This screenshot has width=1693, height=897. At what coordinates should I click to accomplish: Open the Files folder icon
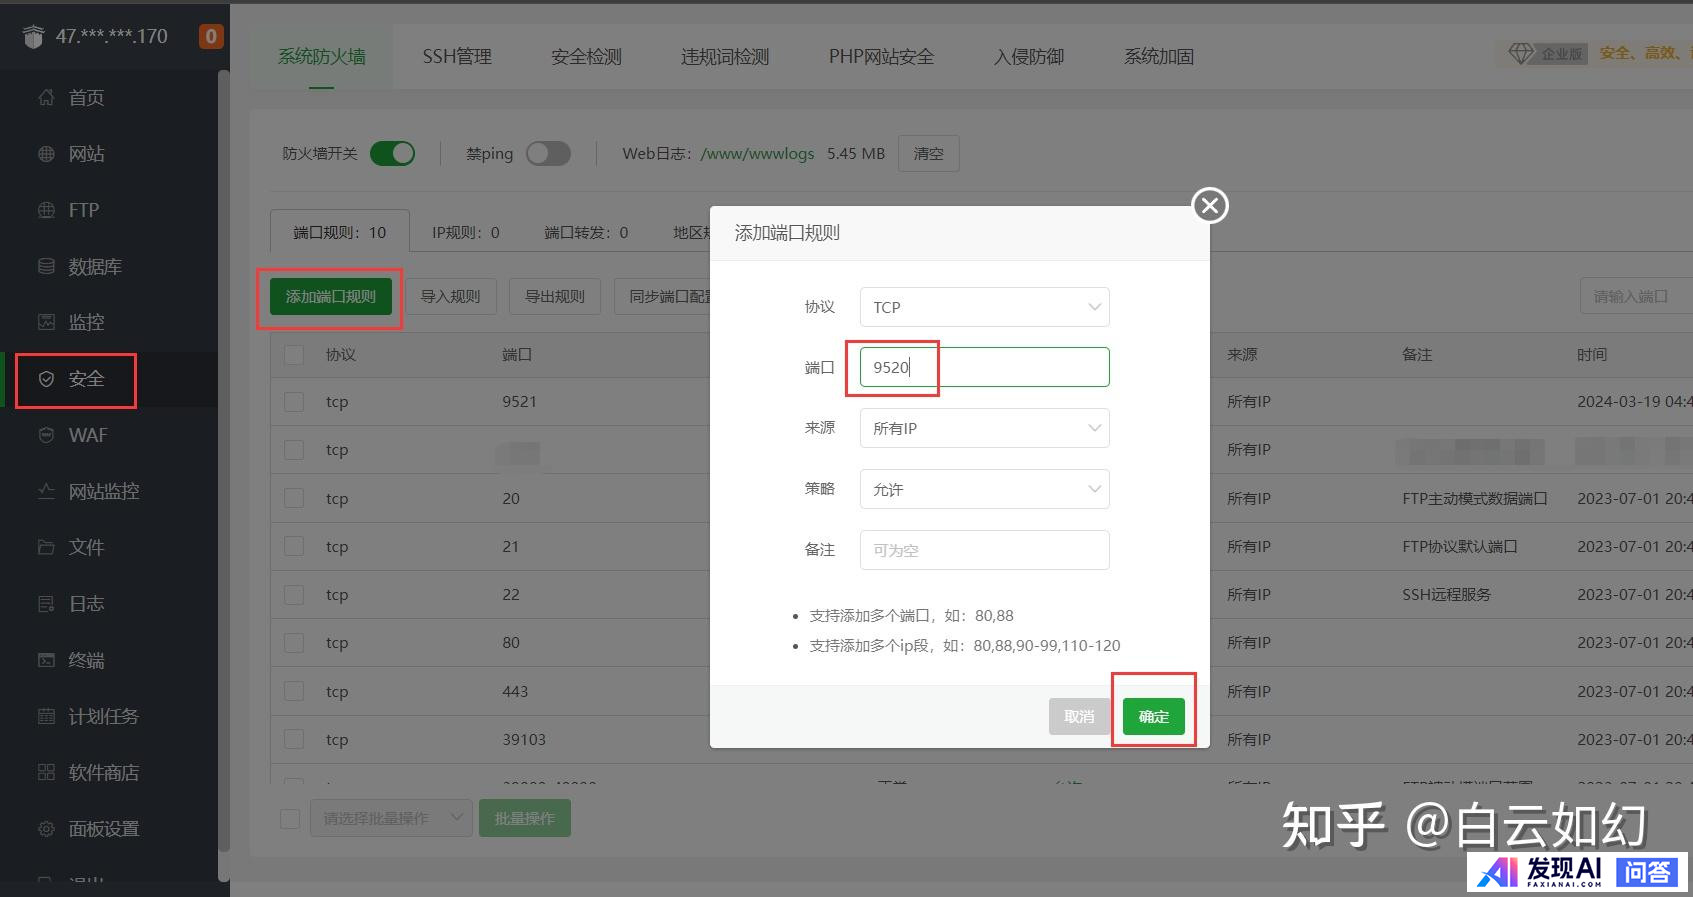(46, 547)
